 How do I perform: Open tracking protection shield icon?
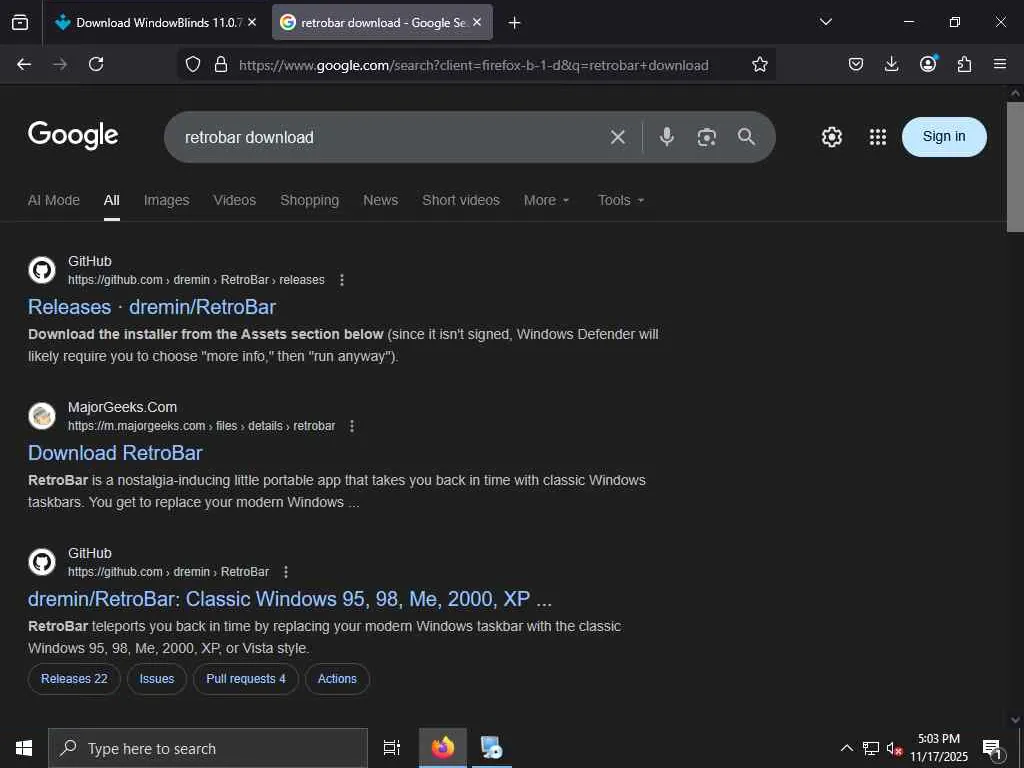(193, 64)
